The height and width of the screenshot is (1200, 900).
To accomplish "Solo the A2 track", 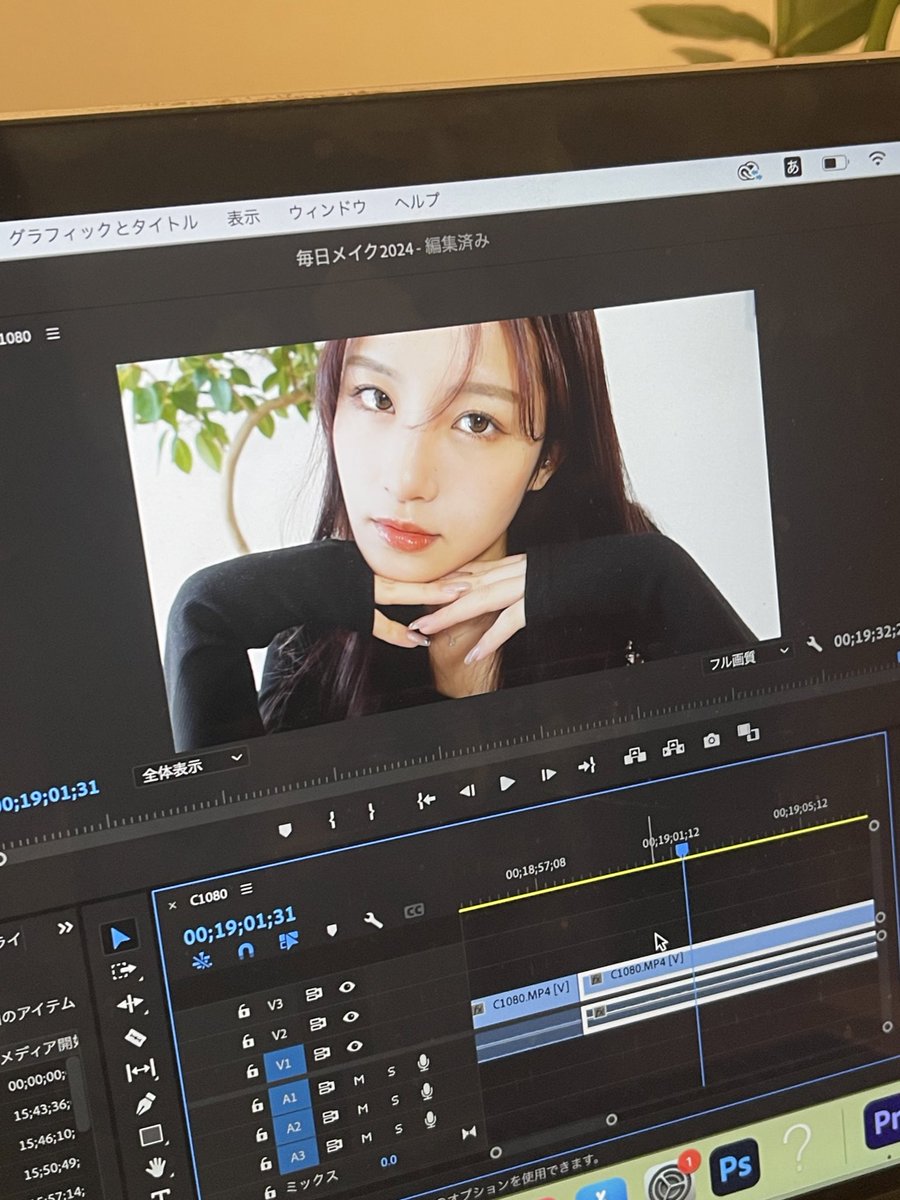I will click(395, 1100).
